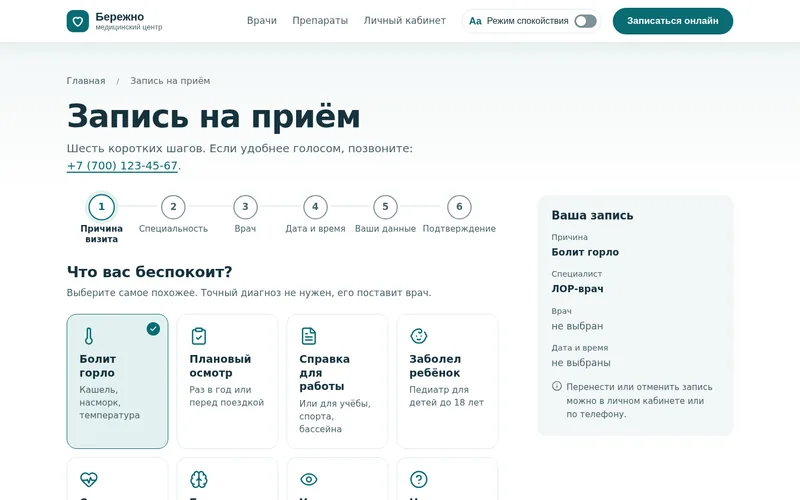Click the thermometer icon on Болит горло card
This screenshot has height=500, width=800.
tap(89, 336)
